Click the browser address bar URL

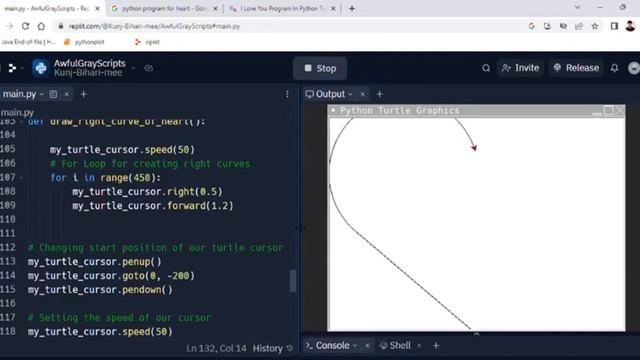coord(154,26)
